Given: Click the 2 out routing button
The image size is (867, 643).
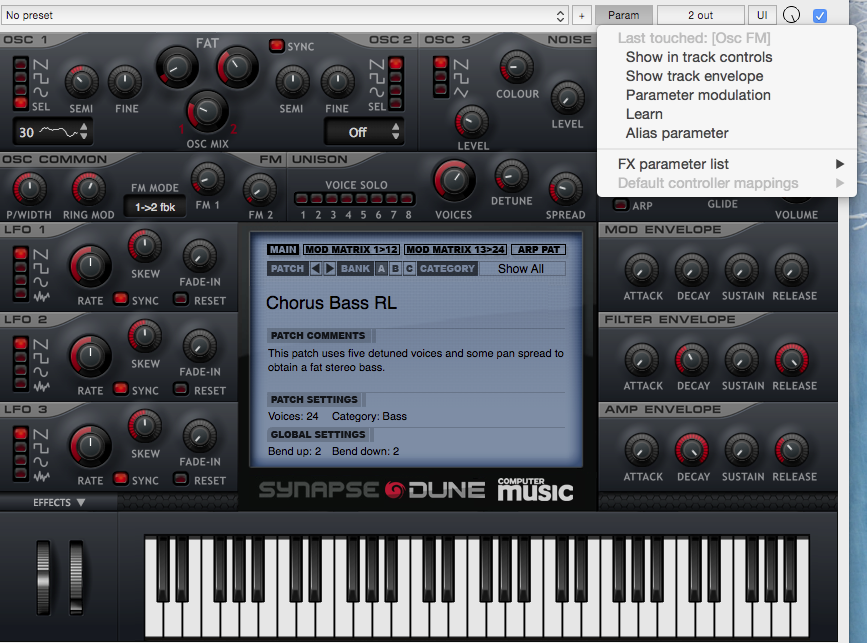Looking at the screenshot, I should [700, 15].
